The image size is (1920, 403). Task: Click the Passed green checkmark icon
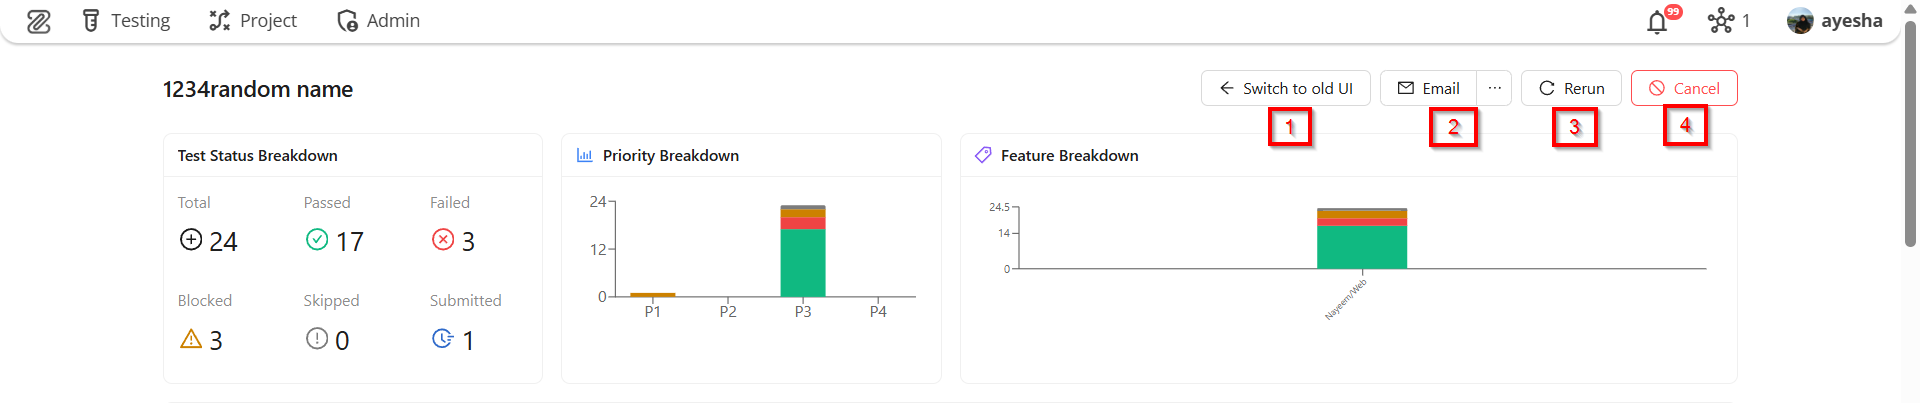point(317,240)
